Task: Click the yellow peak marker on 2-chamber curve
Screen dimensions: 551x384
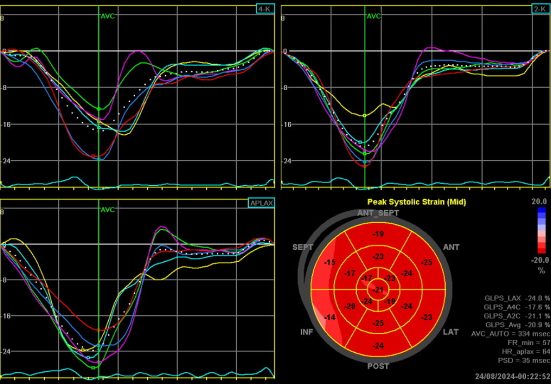Action: (x=365, y=116)
